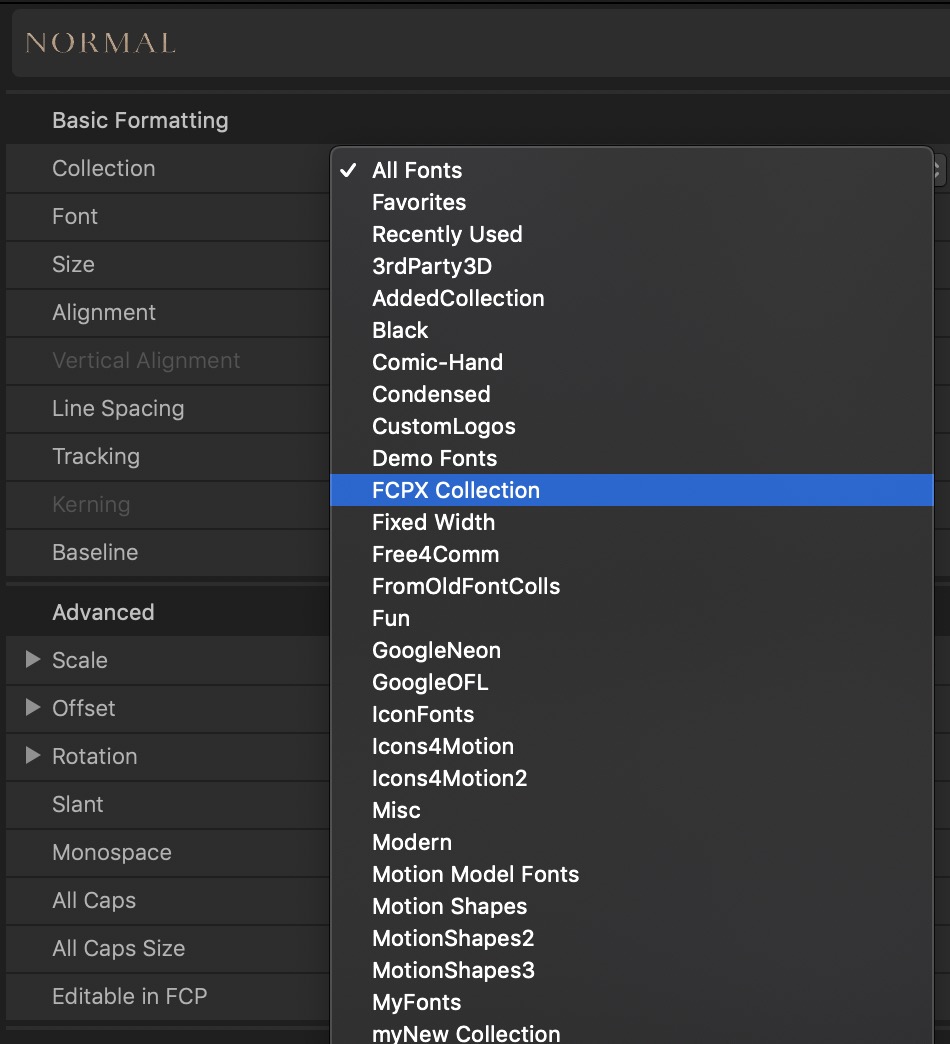Viewport: 950px width, 1044px height.
Task: Select the Motion Shapes collection
Action: click(x=449, y=906)
